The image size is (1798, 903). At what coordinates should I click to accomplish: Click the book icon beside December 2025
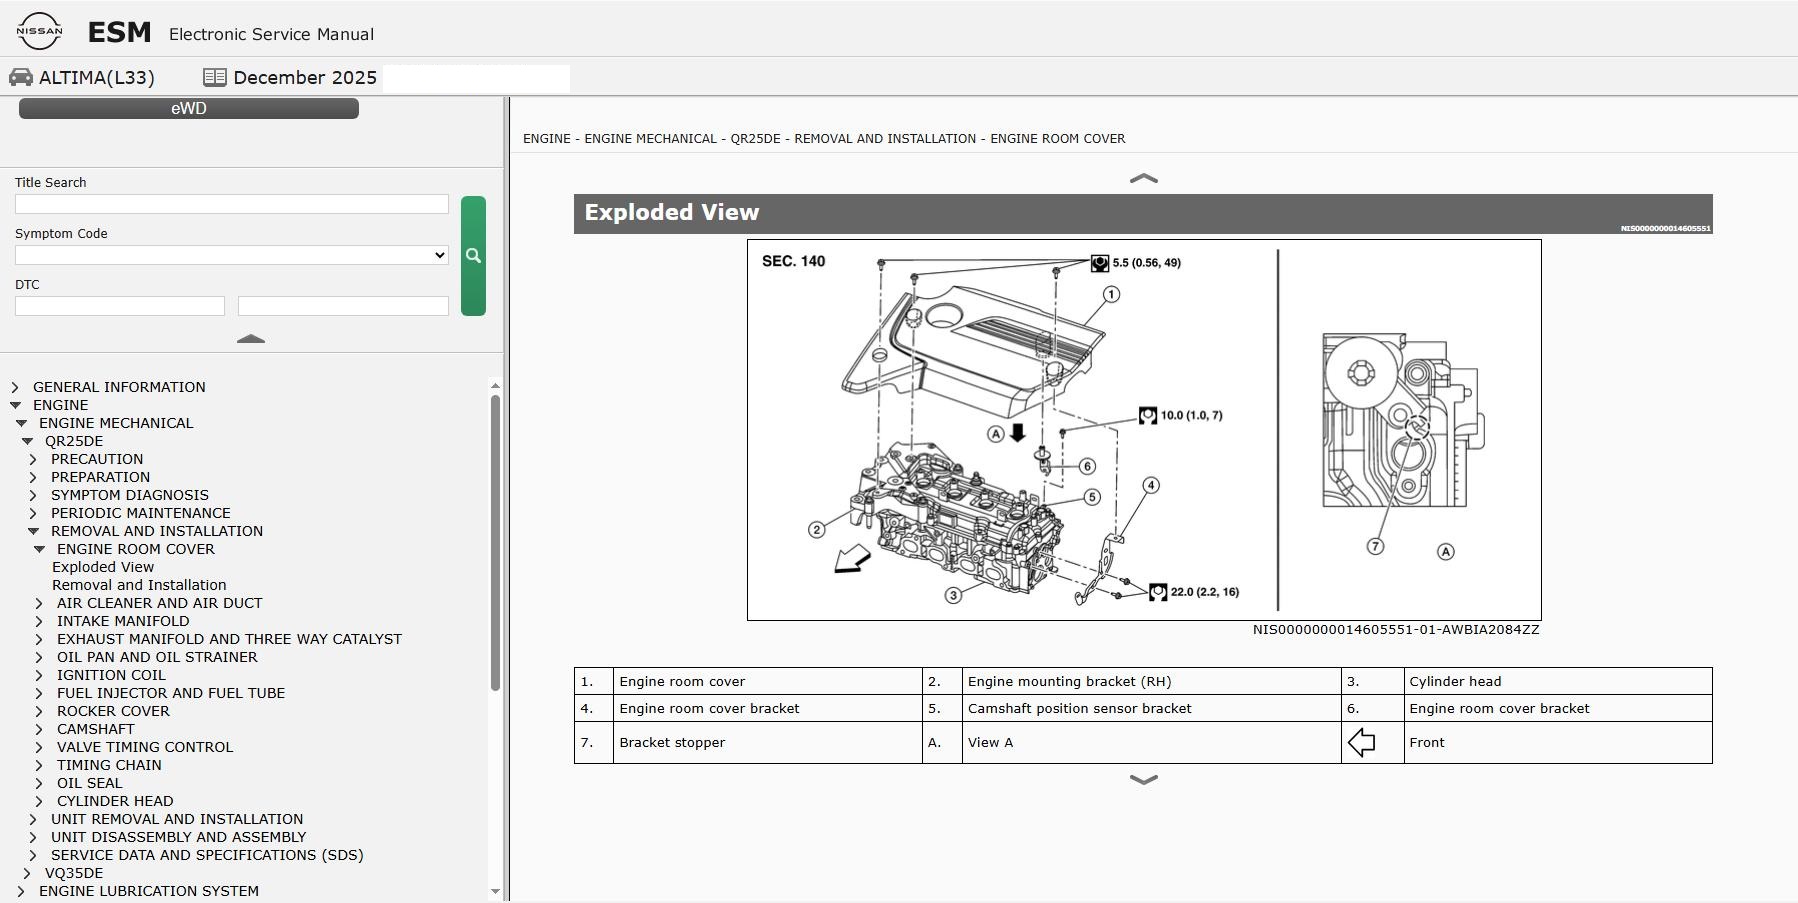pos(214,77)
